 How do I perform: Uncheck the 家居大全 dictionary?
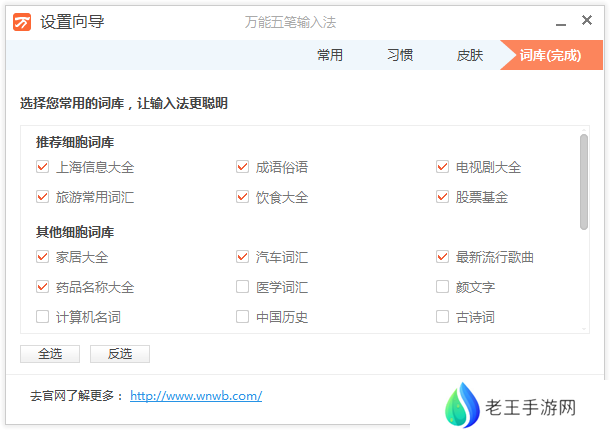[42, 256]
